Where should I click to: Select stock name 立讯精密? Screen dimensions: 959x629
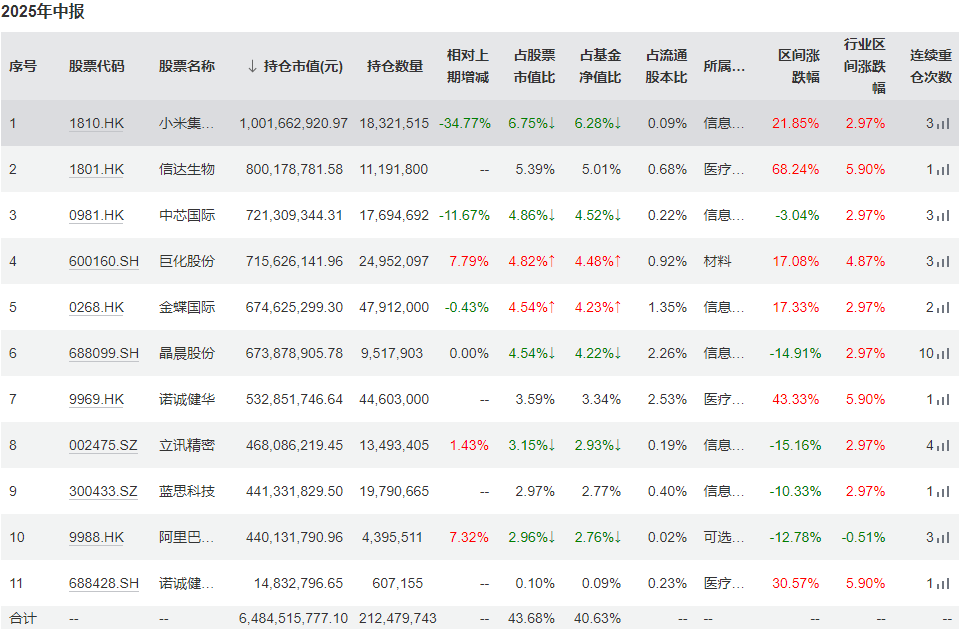coord(187,445)
